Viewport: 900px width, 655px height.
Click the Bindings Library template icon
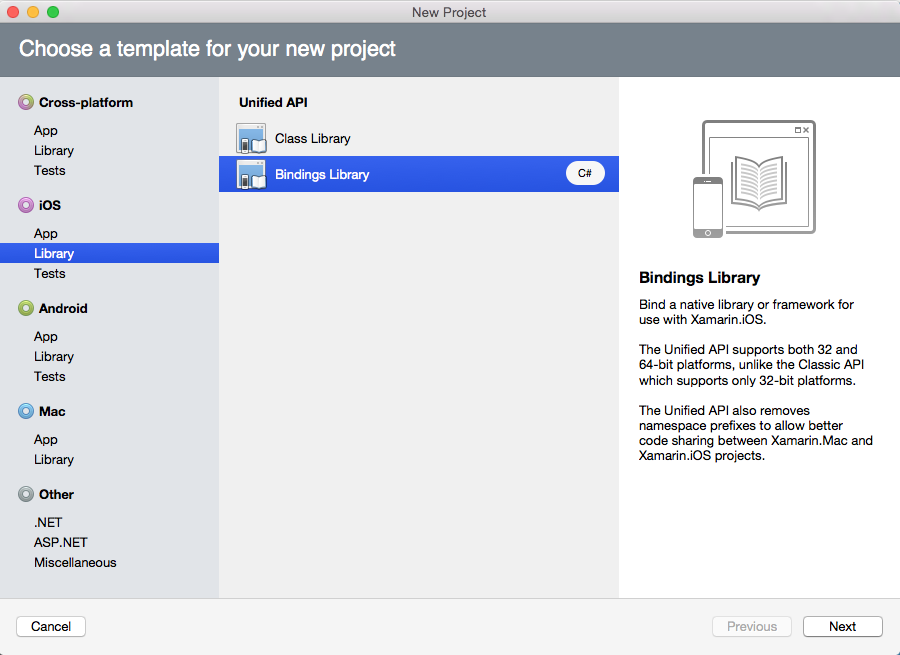(251, 175)
